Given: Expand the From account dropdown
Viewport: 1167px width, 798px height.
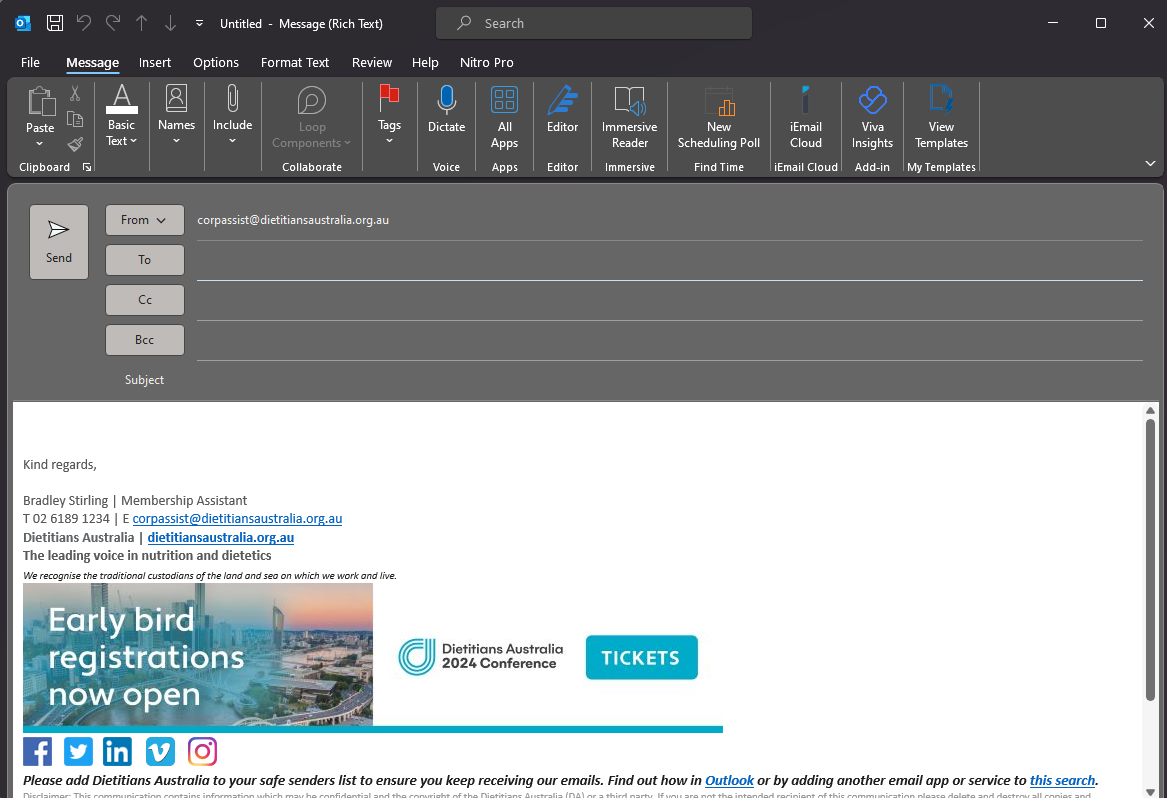Looking at the screenshot, I should (x=145, y=220).
